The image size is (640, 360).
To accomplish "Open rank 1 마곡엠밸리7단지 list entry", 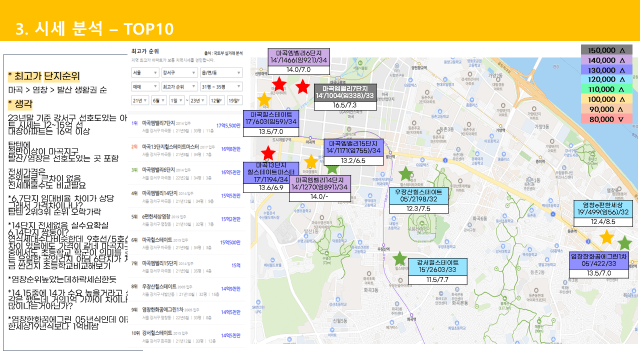I will pos(186,126).
